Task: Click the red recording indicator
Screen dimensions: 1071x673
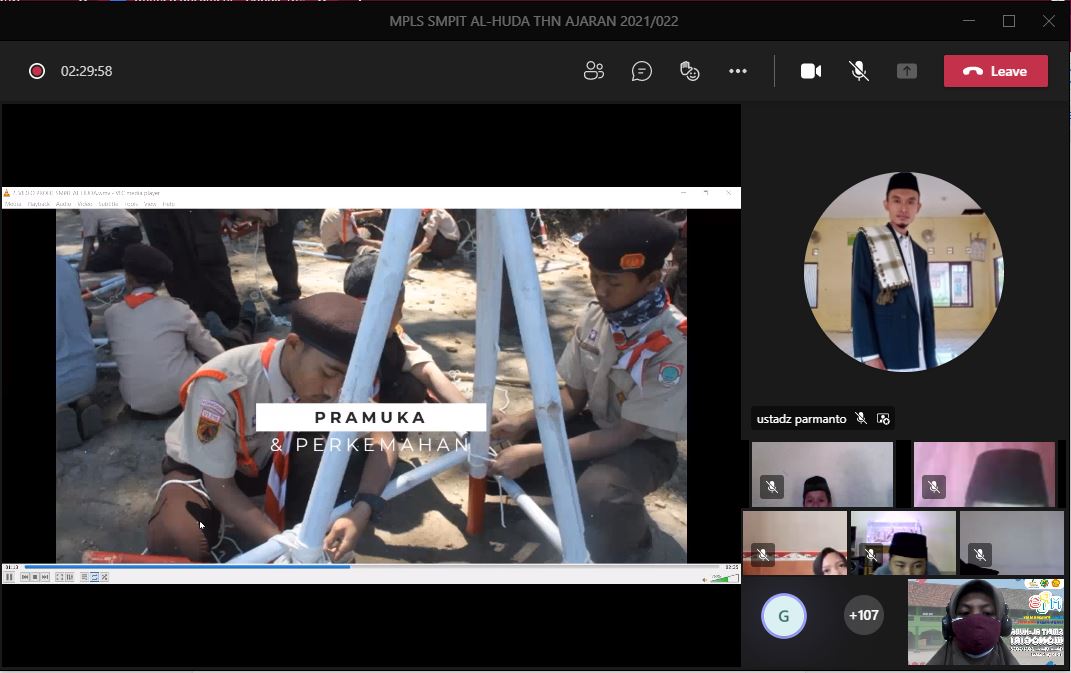Action: tap(37, 71)
